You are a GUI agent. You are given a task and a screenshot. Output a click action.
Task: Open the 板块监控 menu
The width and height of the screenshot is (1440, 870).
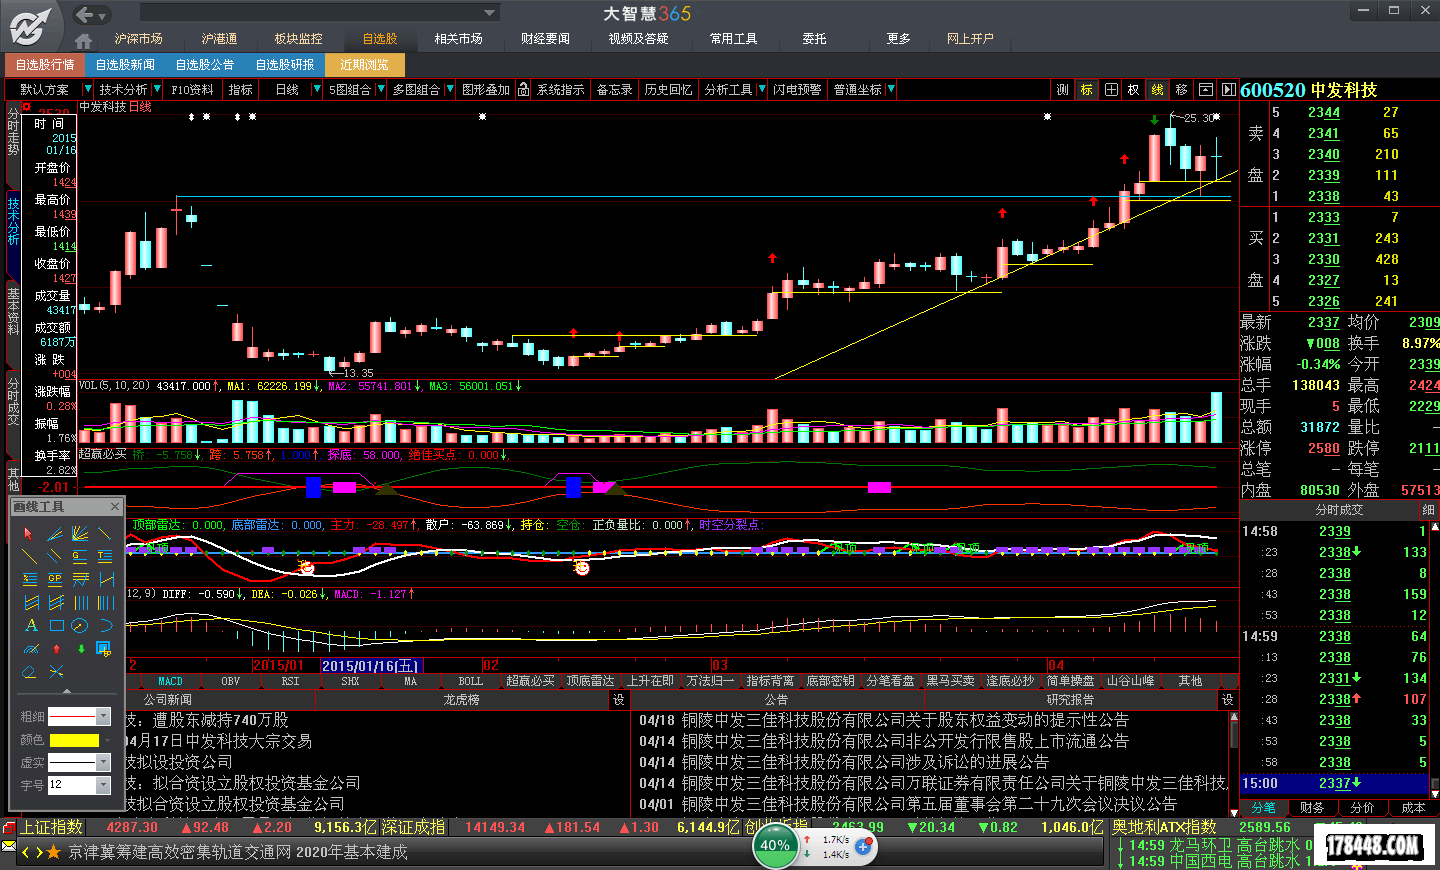click(299, 39)
